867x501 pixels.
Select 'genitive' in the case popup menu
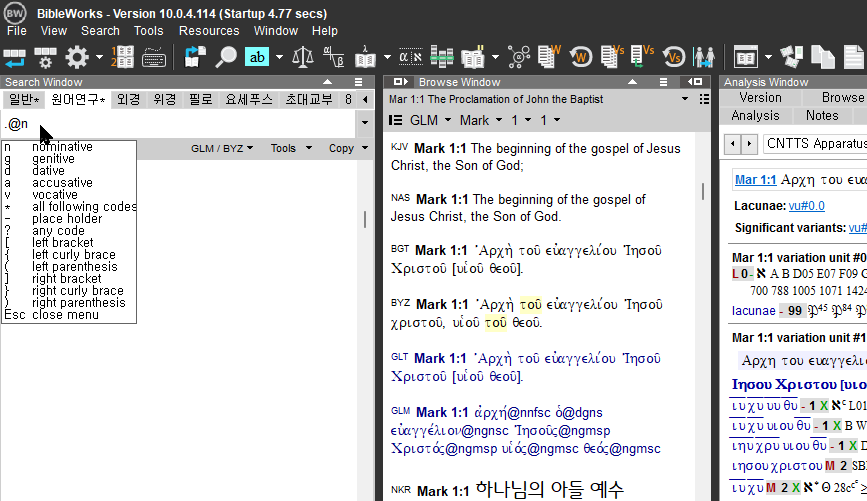point(69,159)
